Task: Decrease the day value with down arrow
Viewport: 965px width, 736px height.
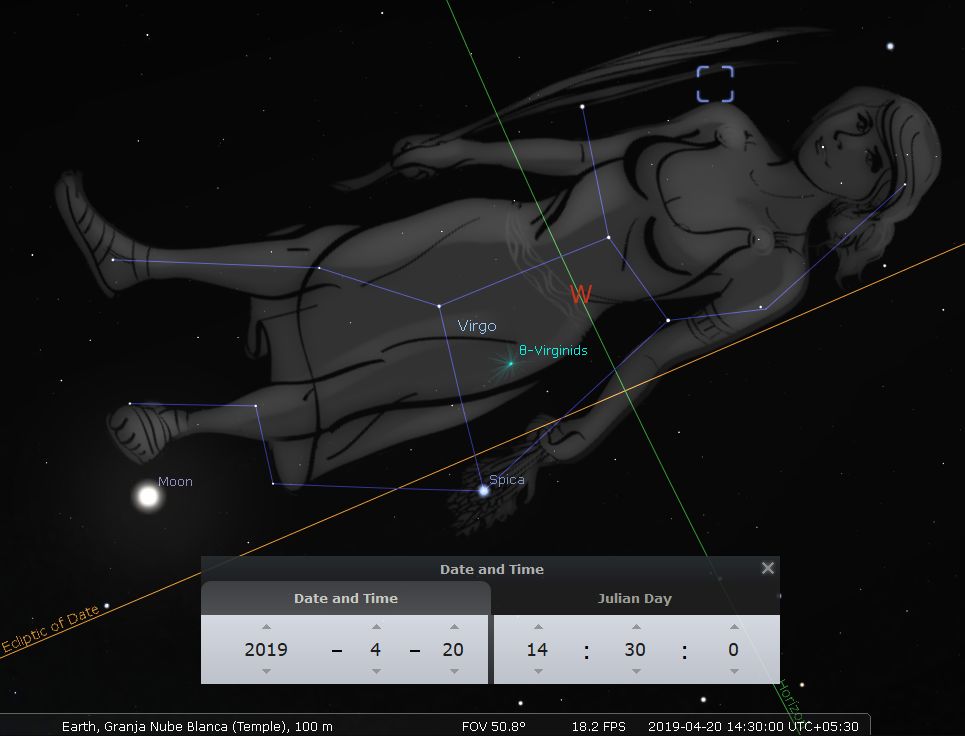Action: (x=454, y=671)
